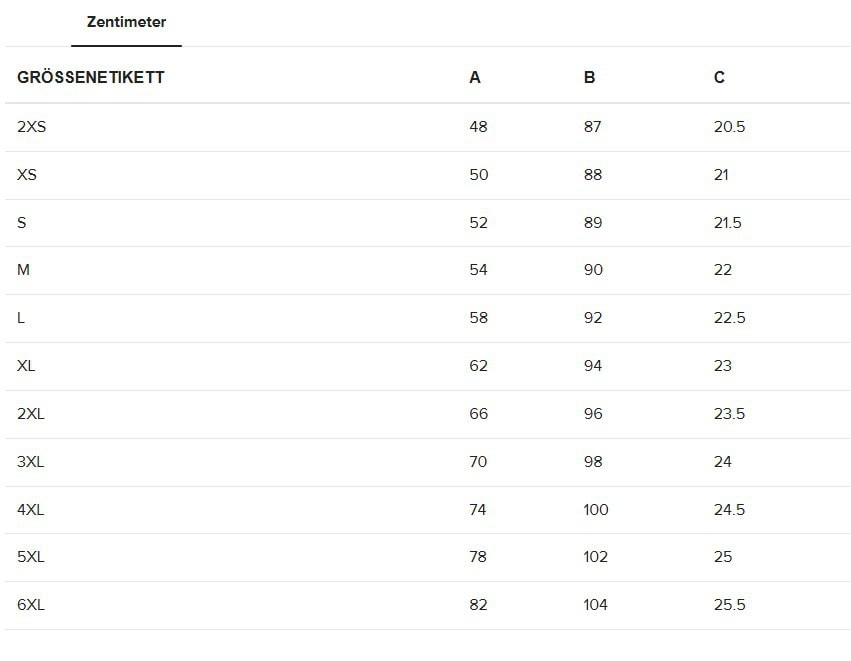Click the A value 54 for size M
The width and height of the screenshot is (851, 661).
478,270
